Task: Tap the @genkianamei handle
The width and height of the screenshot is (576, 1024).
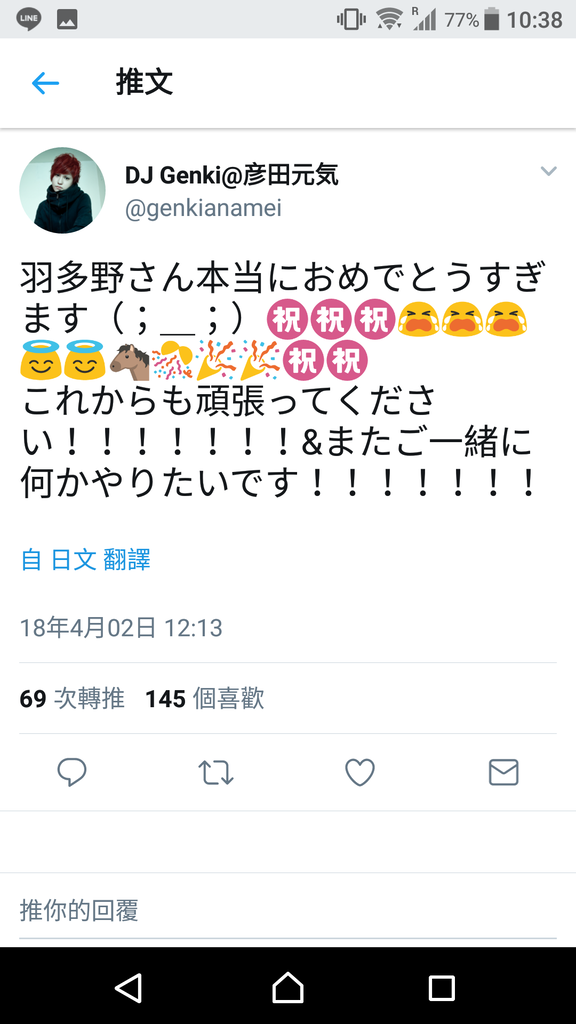Action: click(203, 209)
